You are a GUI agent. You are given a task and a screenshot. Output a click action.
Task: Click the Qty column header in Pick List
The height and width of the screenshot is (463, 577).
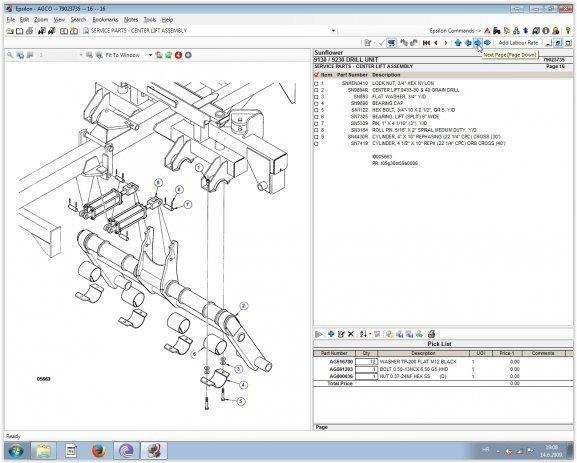tap(366, 353)
